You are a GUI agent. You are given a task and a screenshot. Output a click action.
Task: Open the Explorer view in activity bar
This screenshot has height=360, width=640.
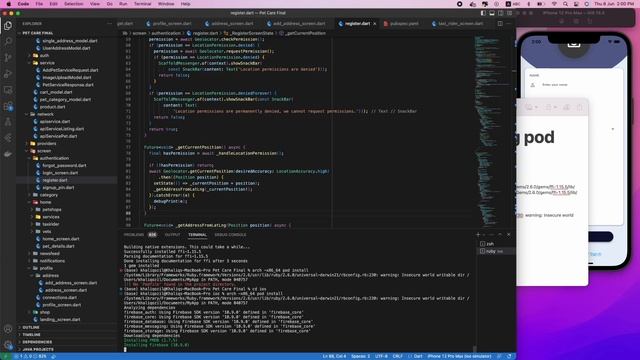[x=8, y=25]
